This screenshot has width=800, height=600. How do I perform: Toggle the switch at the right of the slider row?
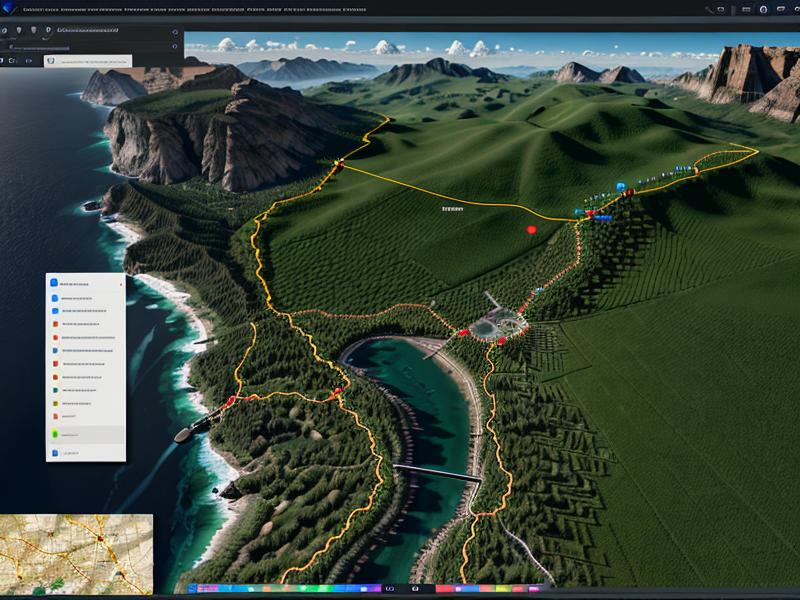pos(175,46)
